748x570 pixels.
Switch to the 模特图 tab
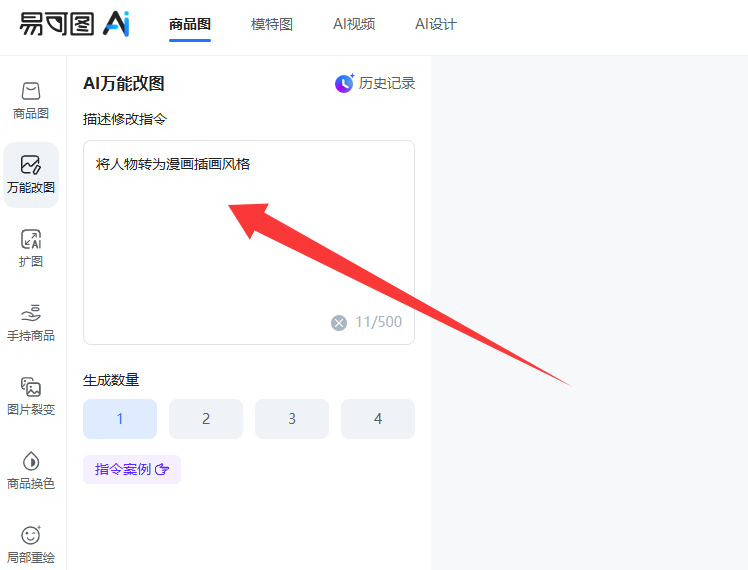click(272, 24)
